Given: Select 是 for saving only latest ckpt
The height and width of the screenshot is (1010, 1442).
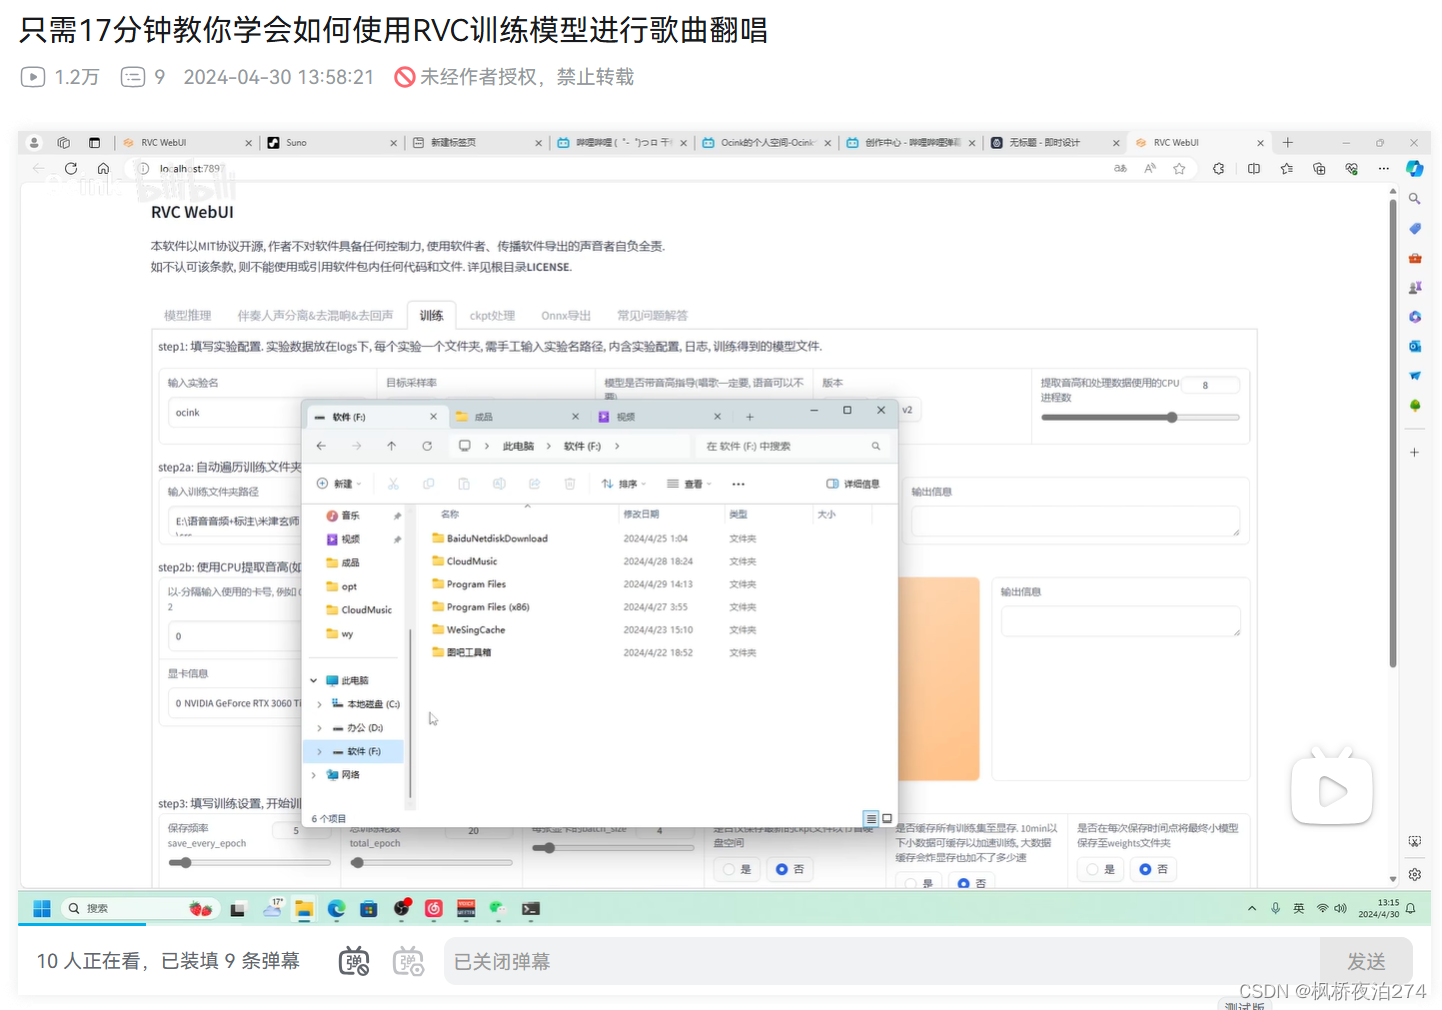Looking at the screenshot, I should coord(737,870).
